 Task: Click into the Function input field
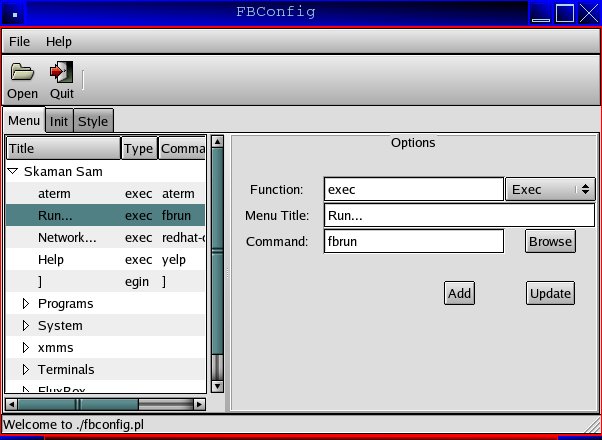[413, 189]
